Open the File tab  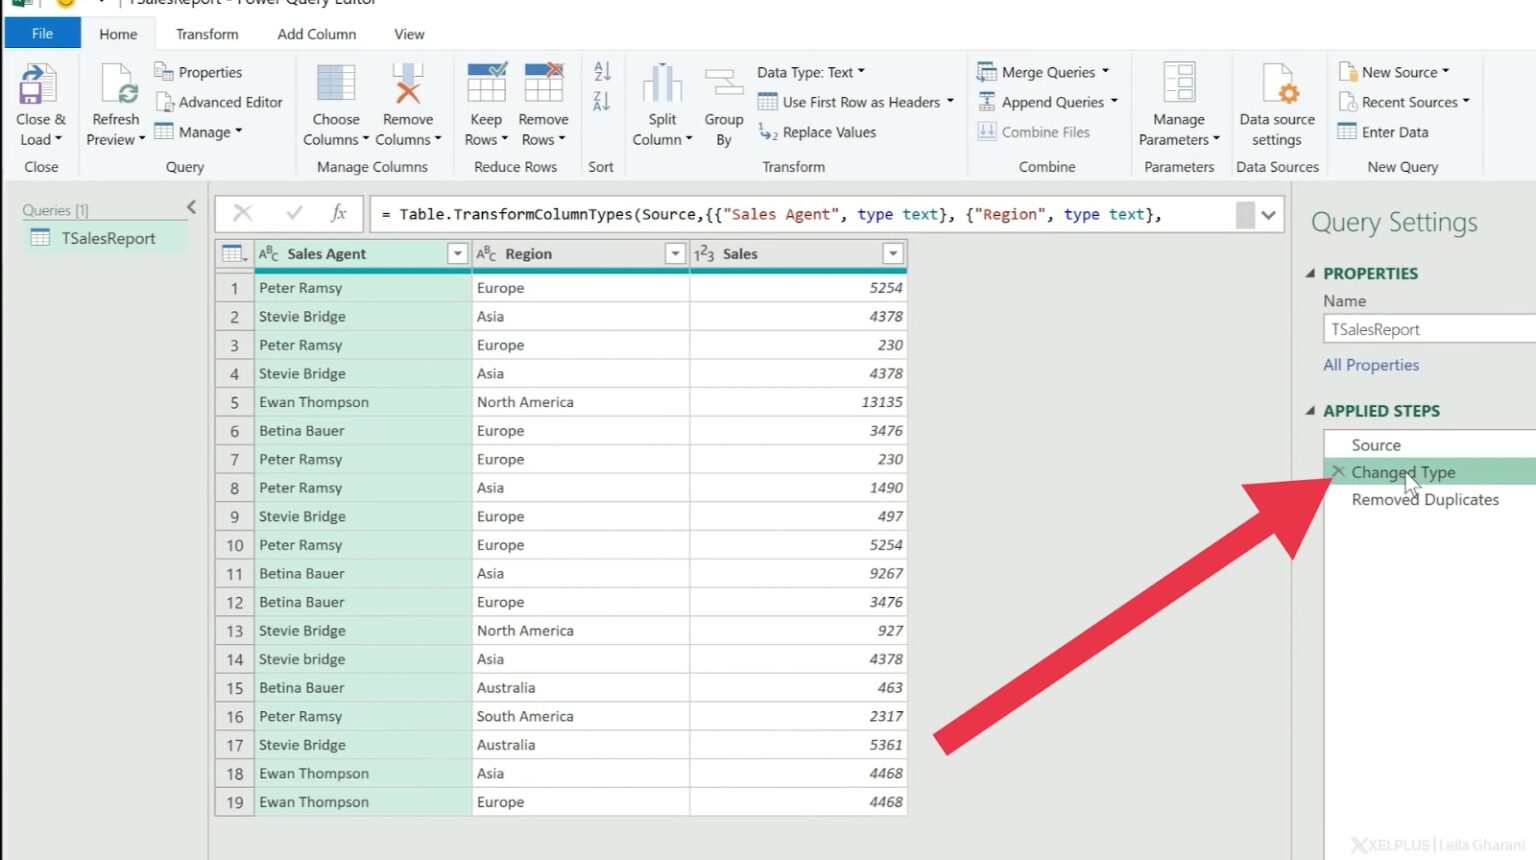tap(42, 33)
